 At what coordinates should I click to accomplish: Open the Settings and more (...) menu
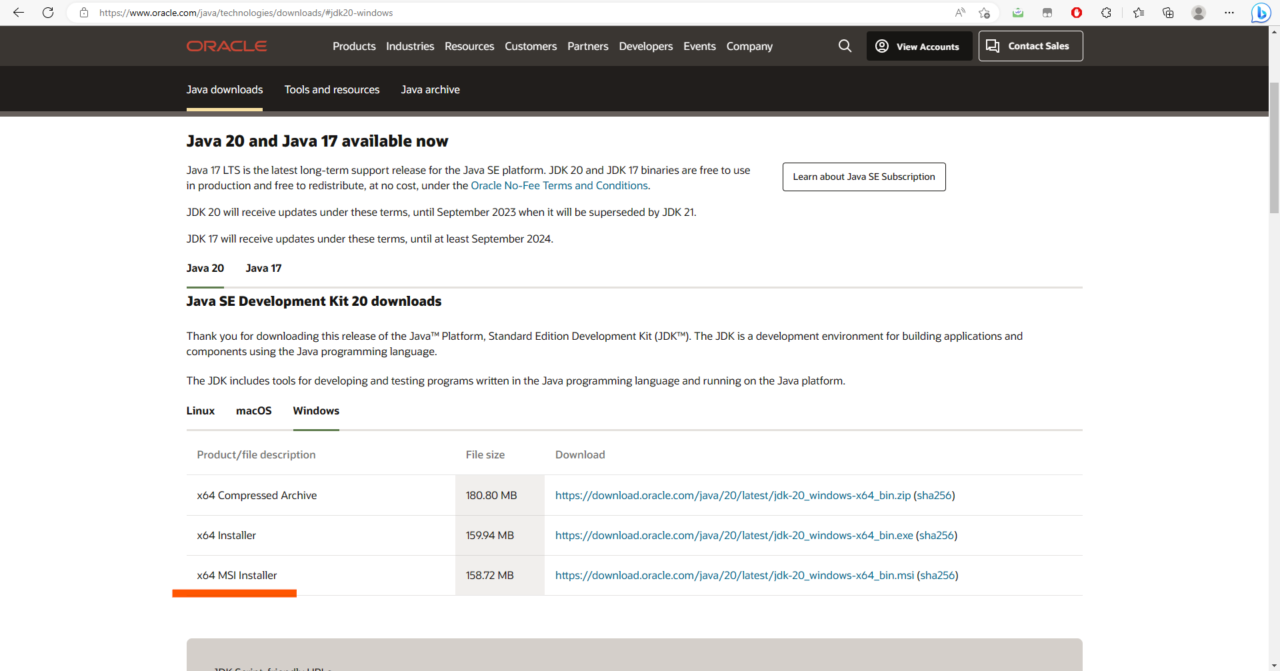click(x=1229, y=12)
